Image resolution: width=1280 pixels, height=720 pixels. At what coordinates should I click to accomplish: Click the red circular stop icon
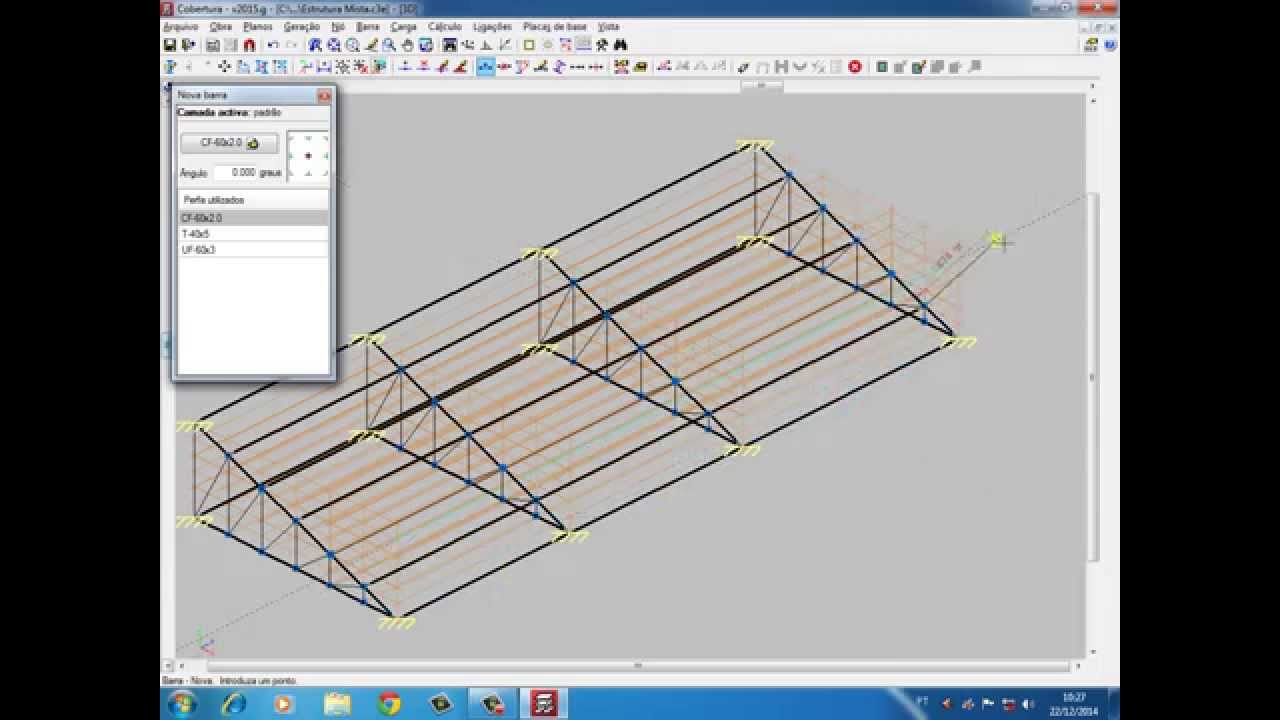coord(855,67)
